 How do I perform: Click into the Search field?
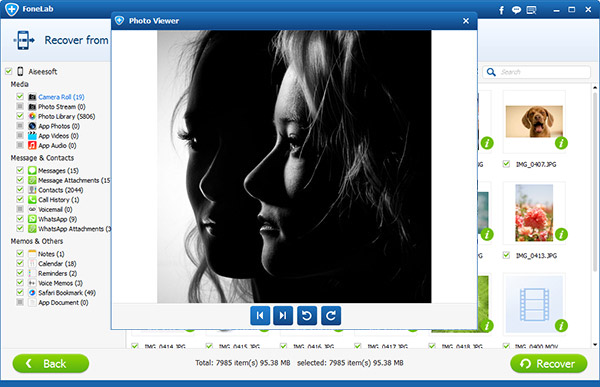coord(536,72)
